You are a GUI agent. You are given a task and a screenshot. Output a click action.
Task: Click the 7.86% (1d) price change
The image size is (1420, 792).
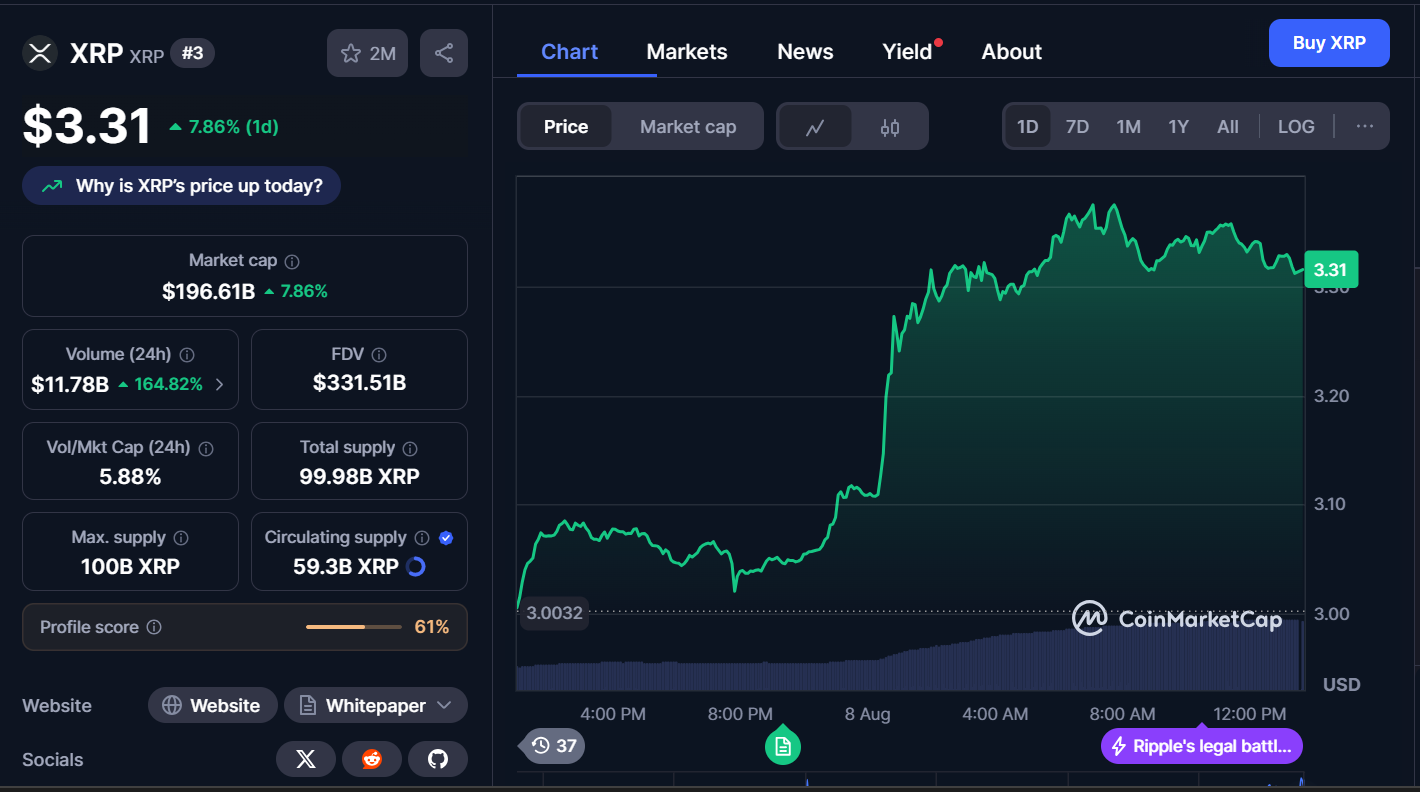coord(224,127)
